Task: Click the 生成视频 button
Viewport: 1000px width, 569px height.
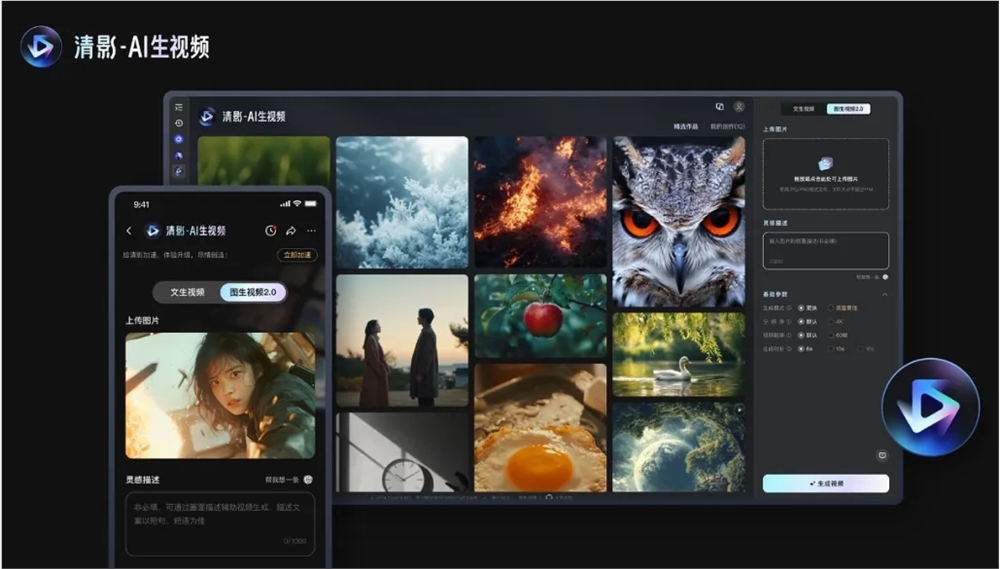Action: point(825,483)
